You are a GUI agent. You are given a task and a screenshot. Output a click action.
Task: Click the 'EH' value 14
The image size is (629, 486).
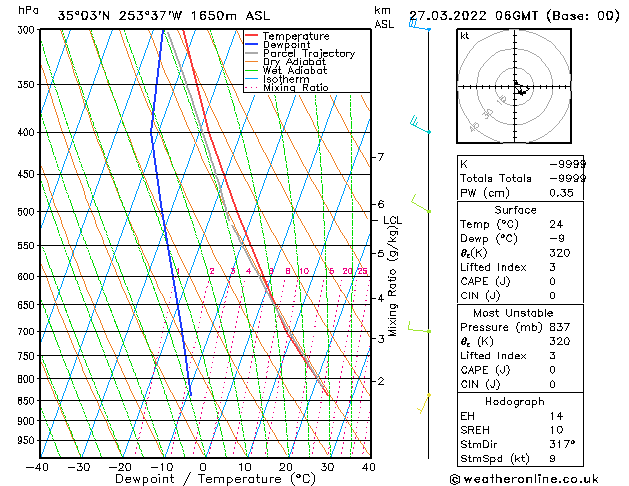(x=556, y=416)
